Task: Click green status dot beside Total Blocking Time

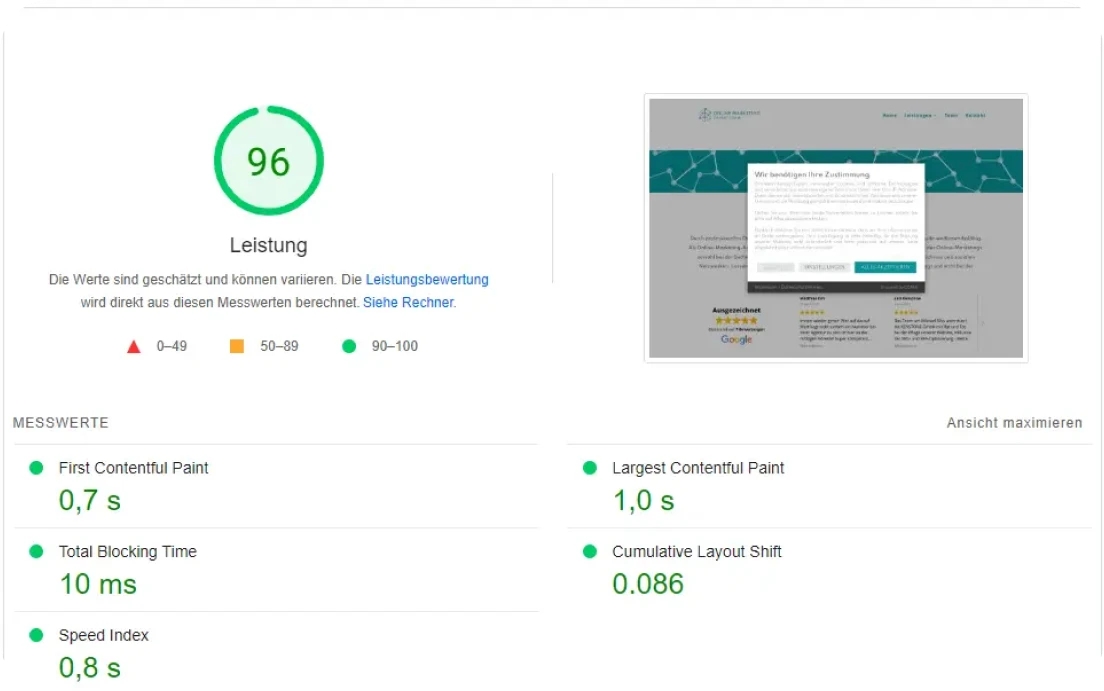Action: [x=37, y=552]
